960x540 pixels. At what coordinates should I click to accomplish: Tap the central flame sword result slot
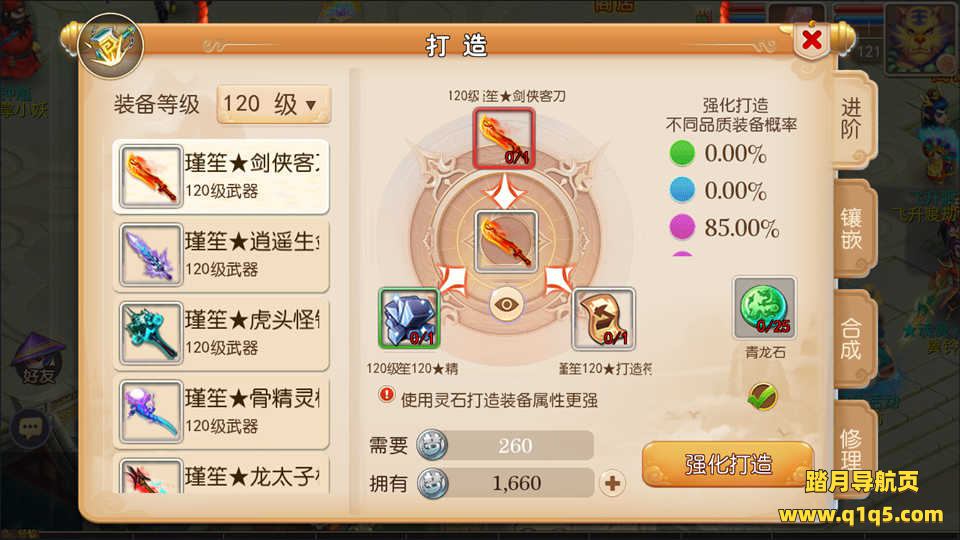pyautogui.click(x=506, y=242)
